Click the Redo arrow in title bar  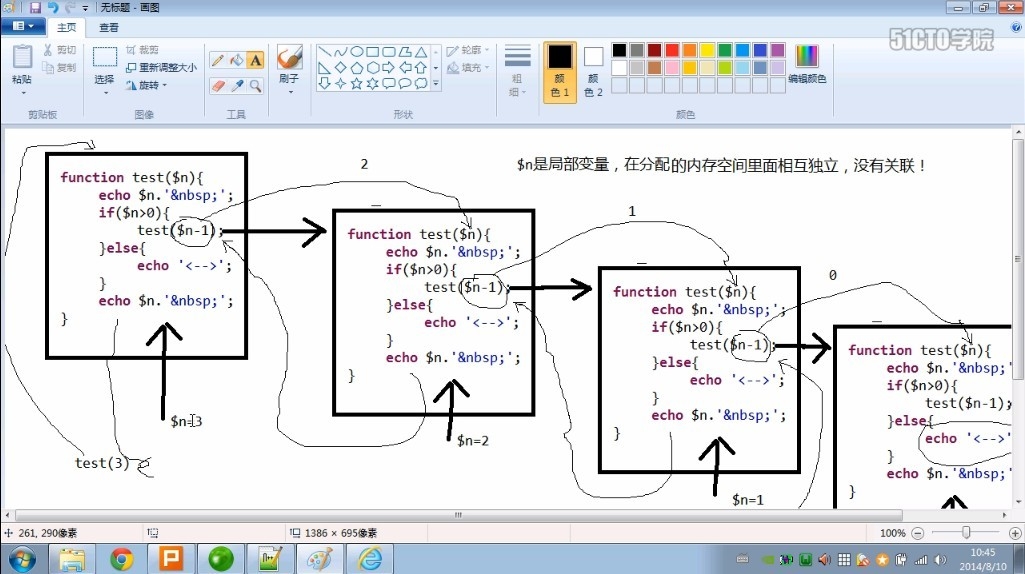click(69, 8)
